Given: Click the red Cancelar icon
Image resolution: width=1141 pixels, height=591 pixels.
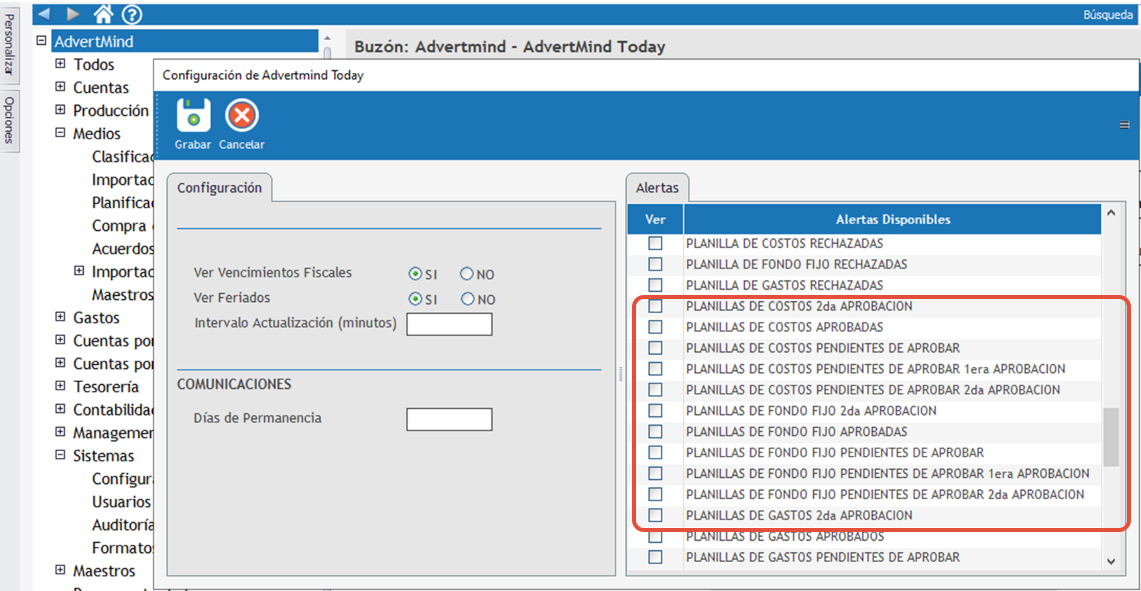Looking at the screenshot, I should 242,115.
